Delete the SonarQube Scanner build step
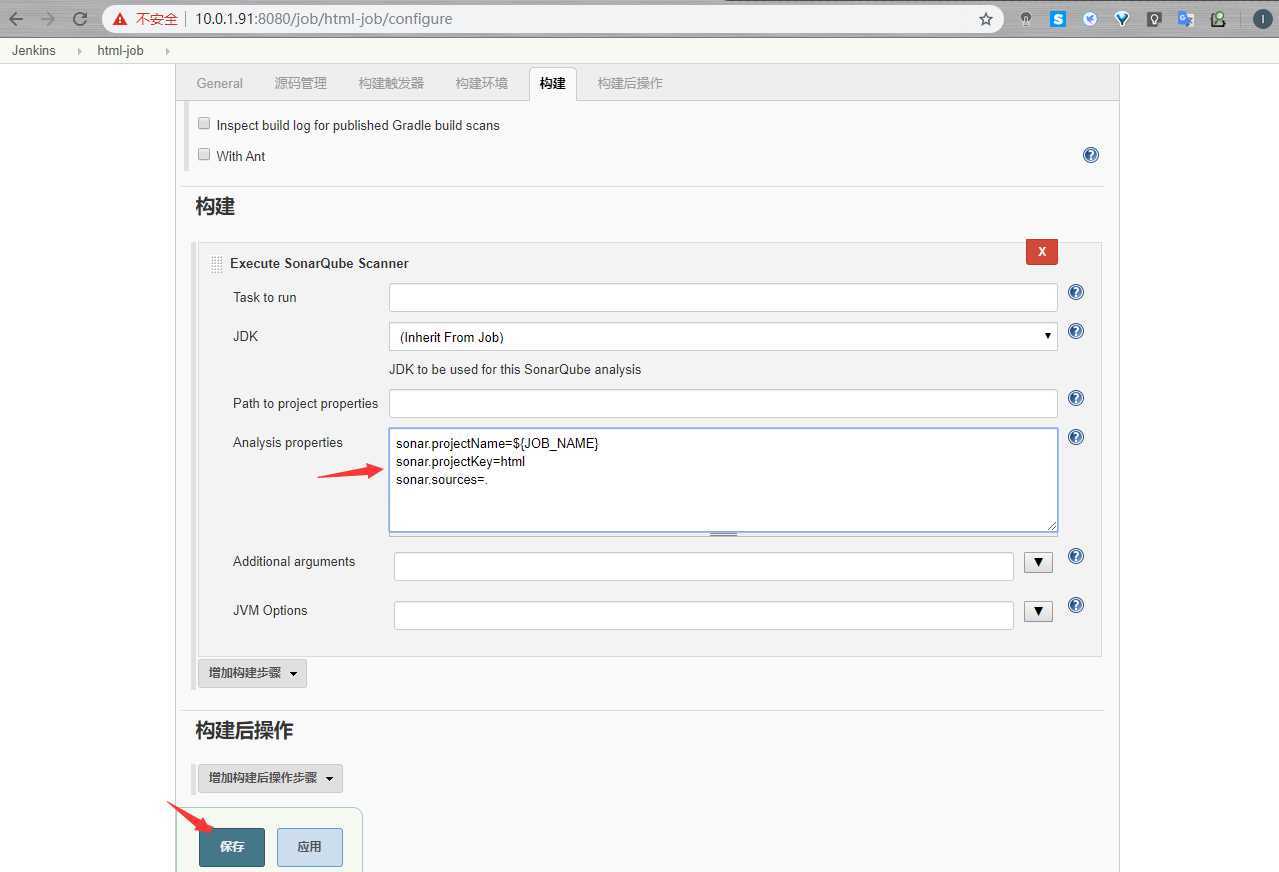The height and width of the screenshot is (872, 1279). click(x=1041, y=251)
